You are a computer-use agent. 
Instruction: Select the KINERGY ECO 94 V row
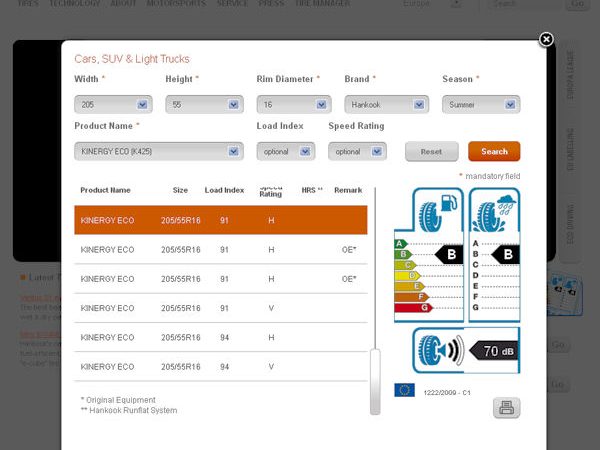point(221,367)
